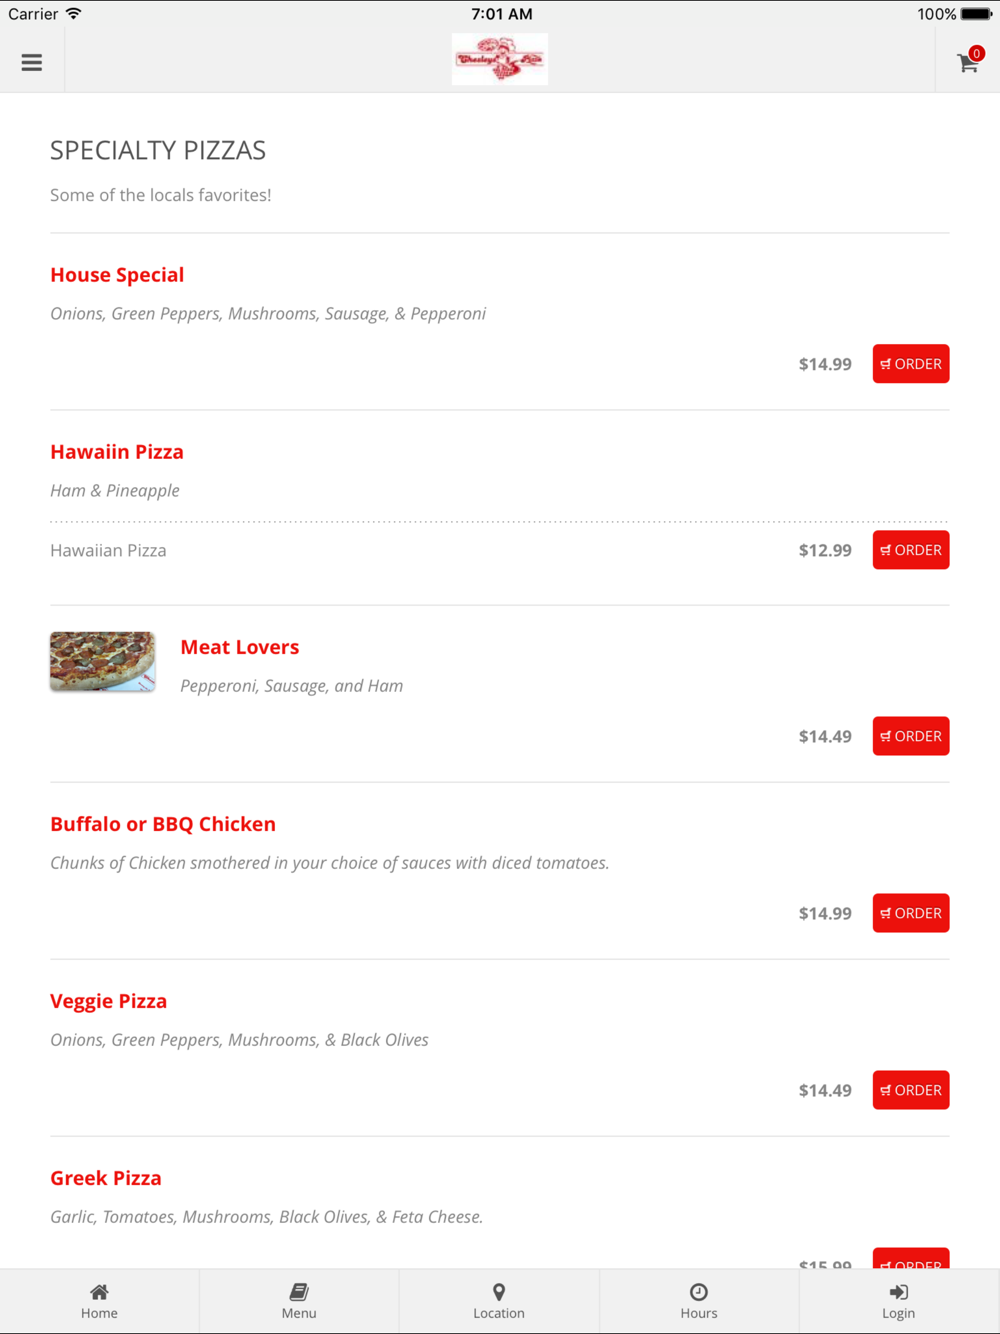Open the Login tab
Screen dimensions: 1000x1334
[x=899, y=1301]
